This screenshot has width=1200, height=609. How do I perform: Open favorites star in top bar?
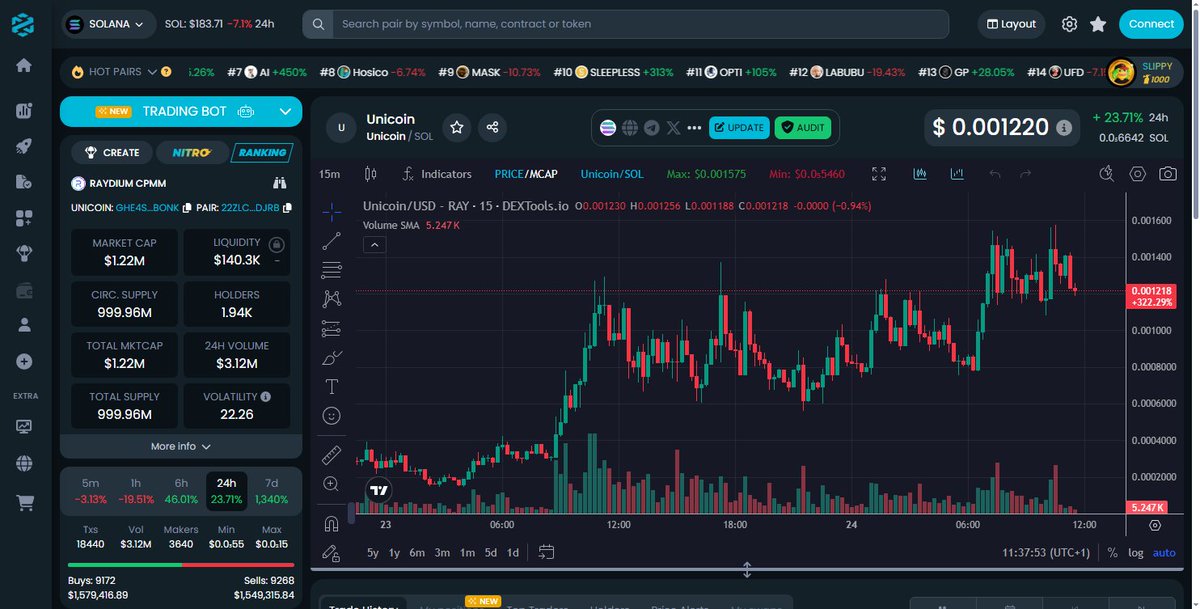click(x=1098, y=24)
